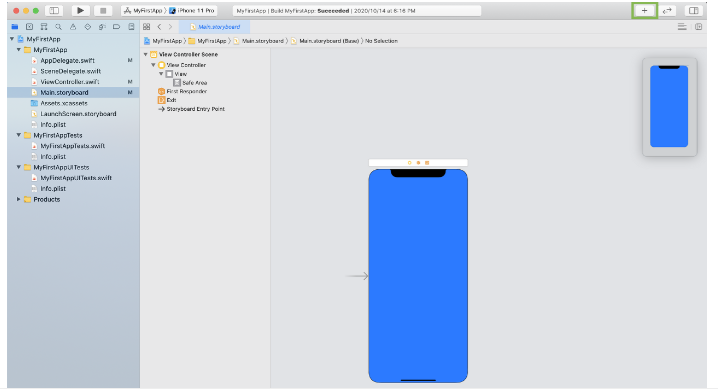Add an editor on the right
718x391 pixels.
point(698,27)
